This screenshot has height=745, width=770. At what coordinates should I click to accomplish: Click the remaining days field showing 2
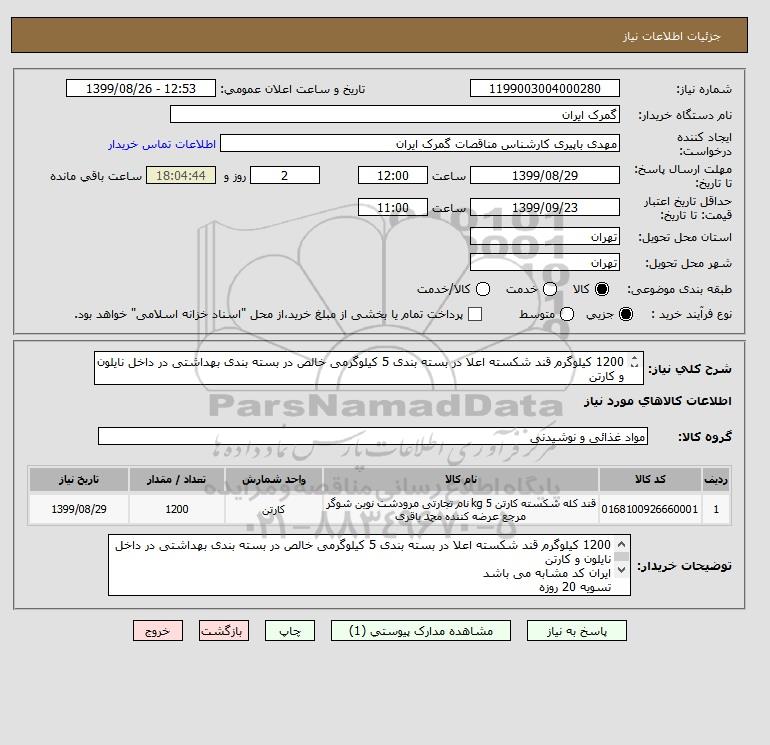[285, 175]
